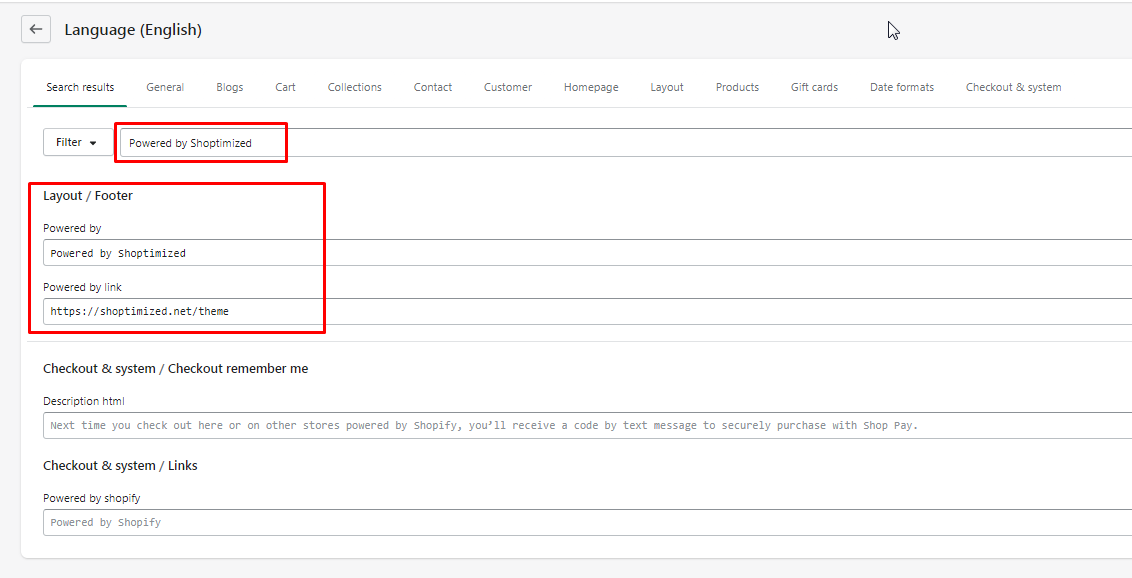Screen dimensions: 1132x578
Task: Go back using the arrow button
Action: (x=36, y=30)
